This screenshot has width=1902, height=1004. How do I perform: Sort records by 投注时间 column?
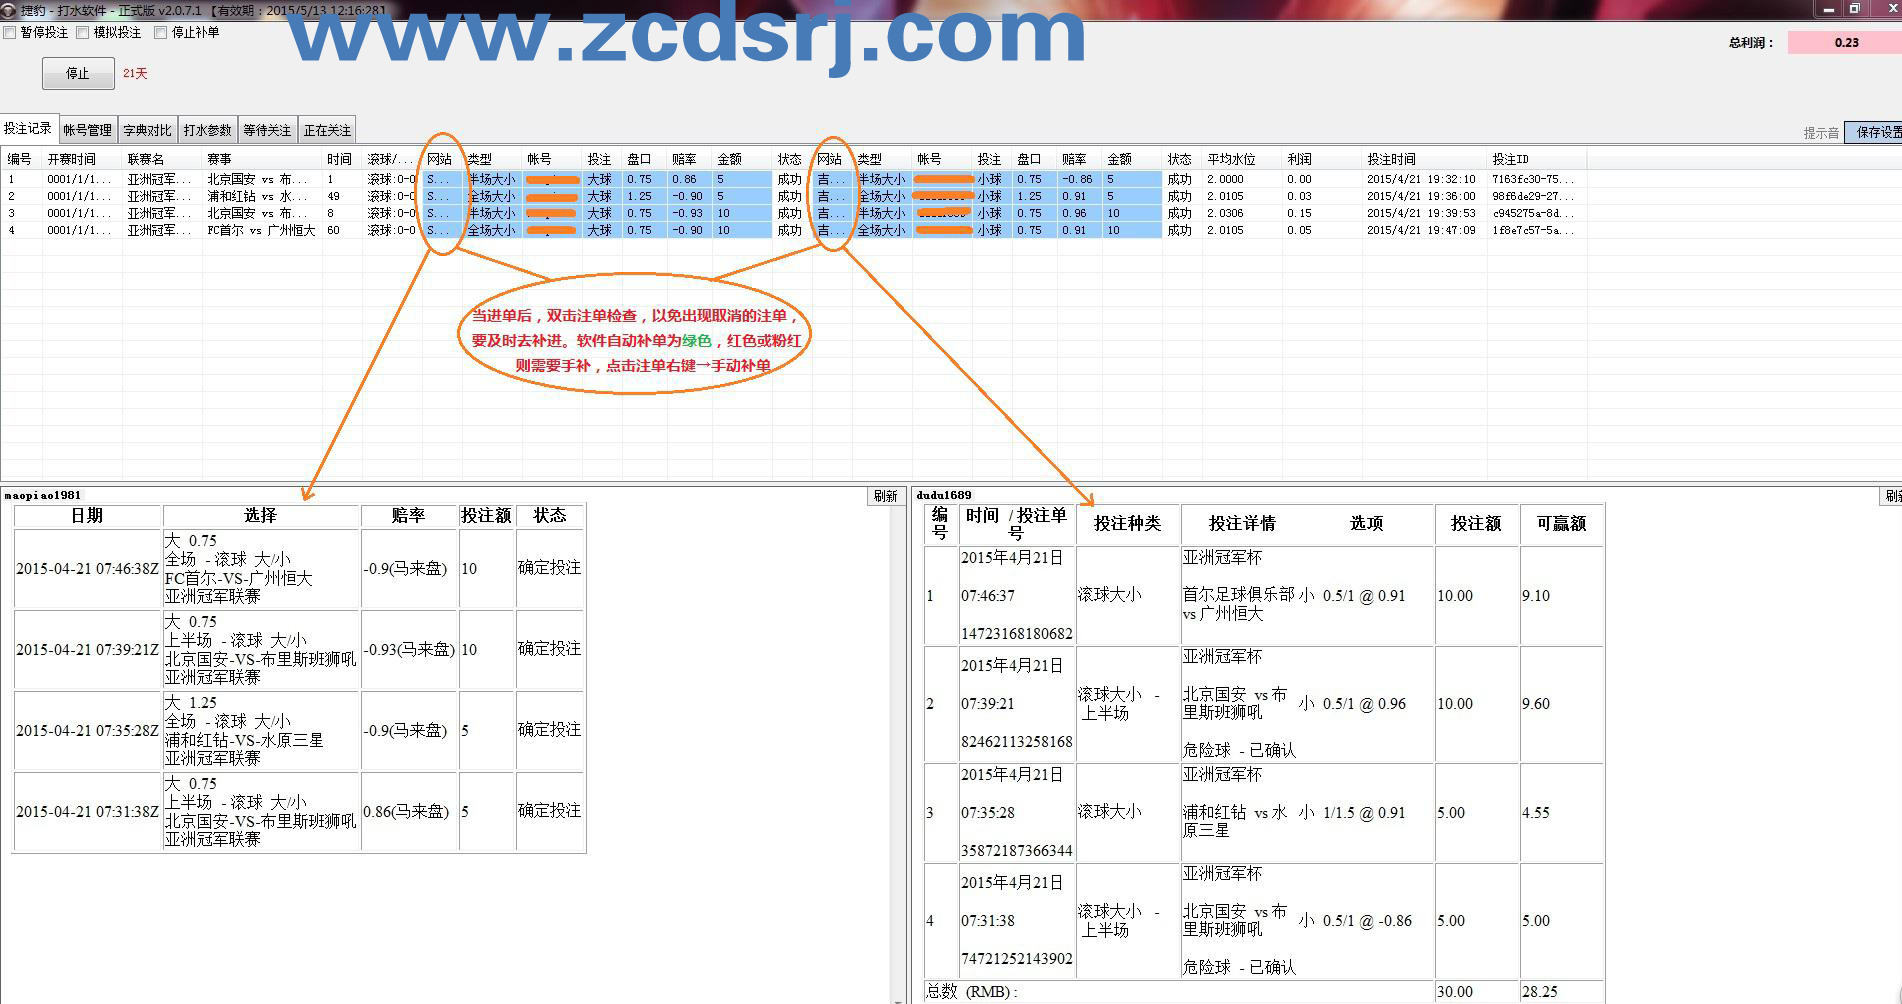[1391, 159]
